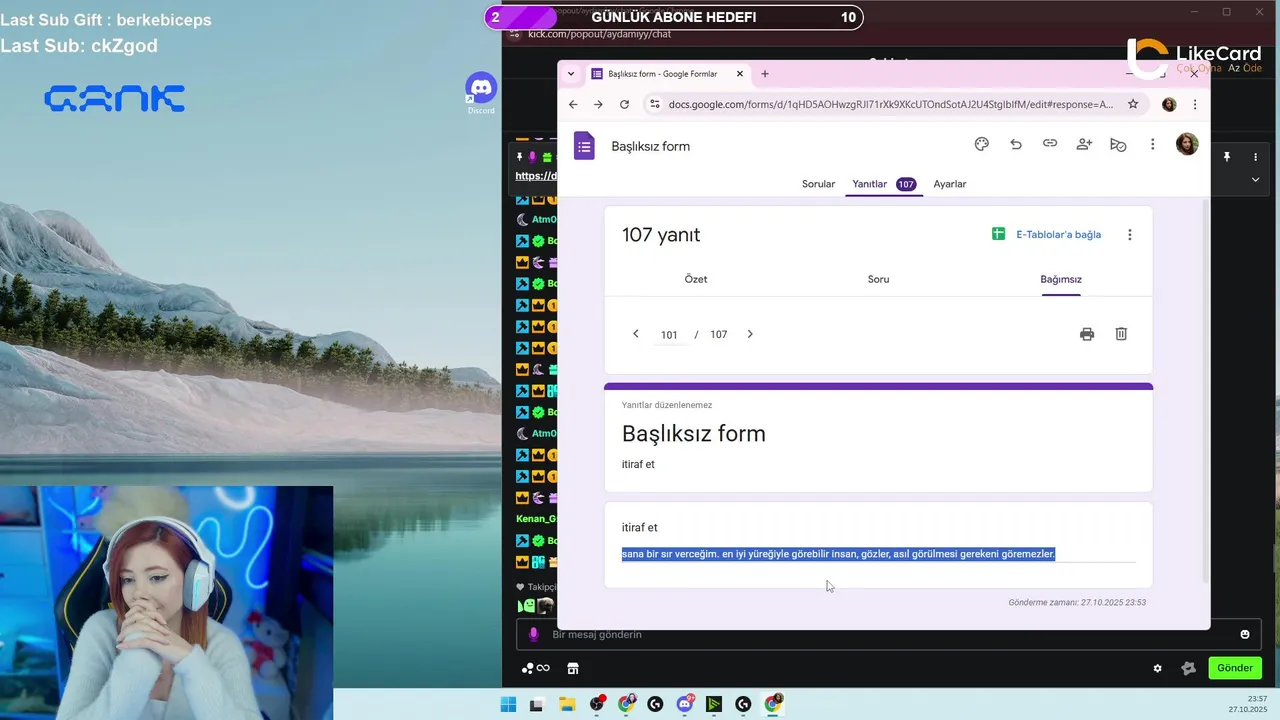Open the Ayarlar tab
1280x720 pixels.
point(950,184)
